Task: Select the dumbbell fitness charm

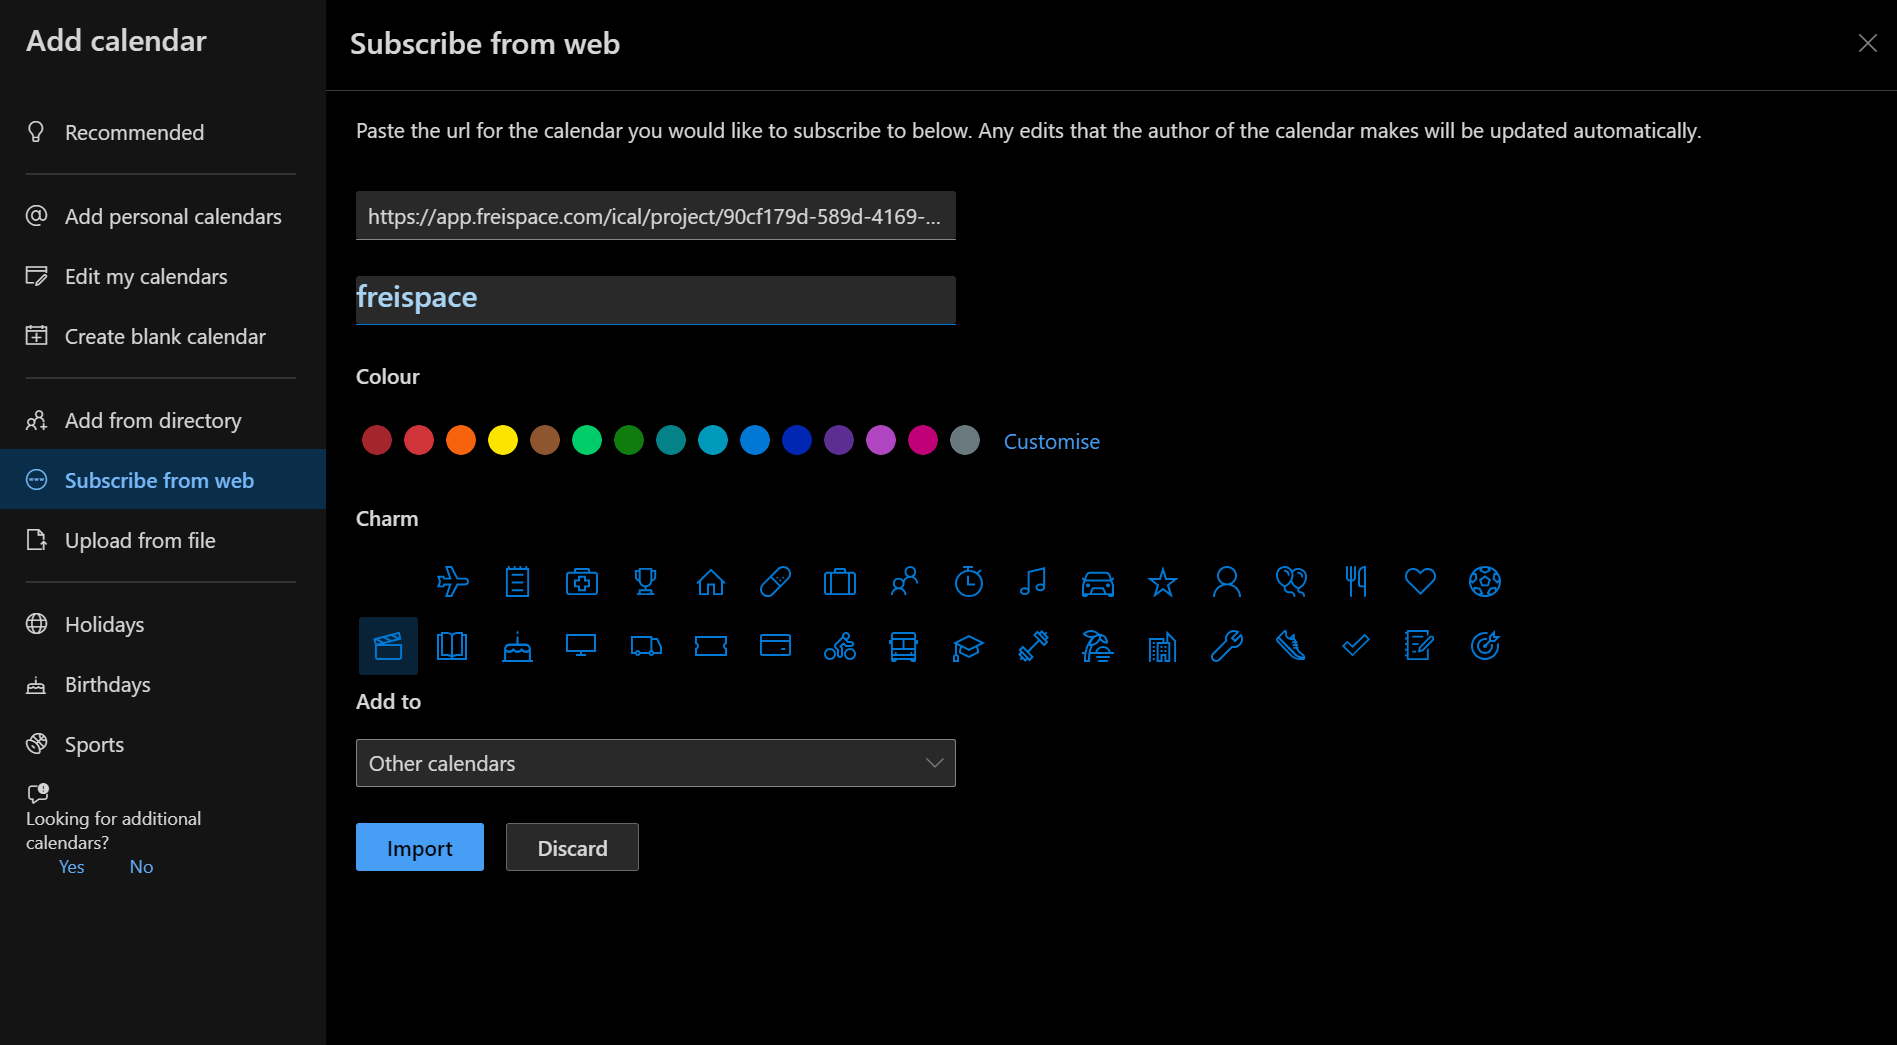Action: [x=1033, y=646]
